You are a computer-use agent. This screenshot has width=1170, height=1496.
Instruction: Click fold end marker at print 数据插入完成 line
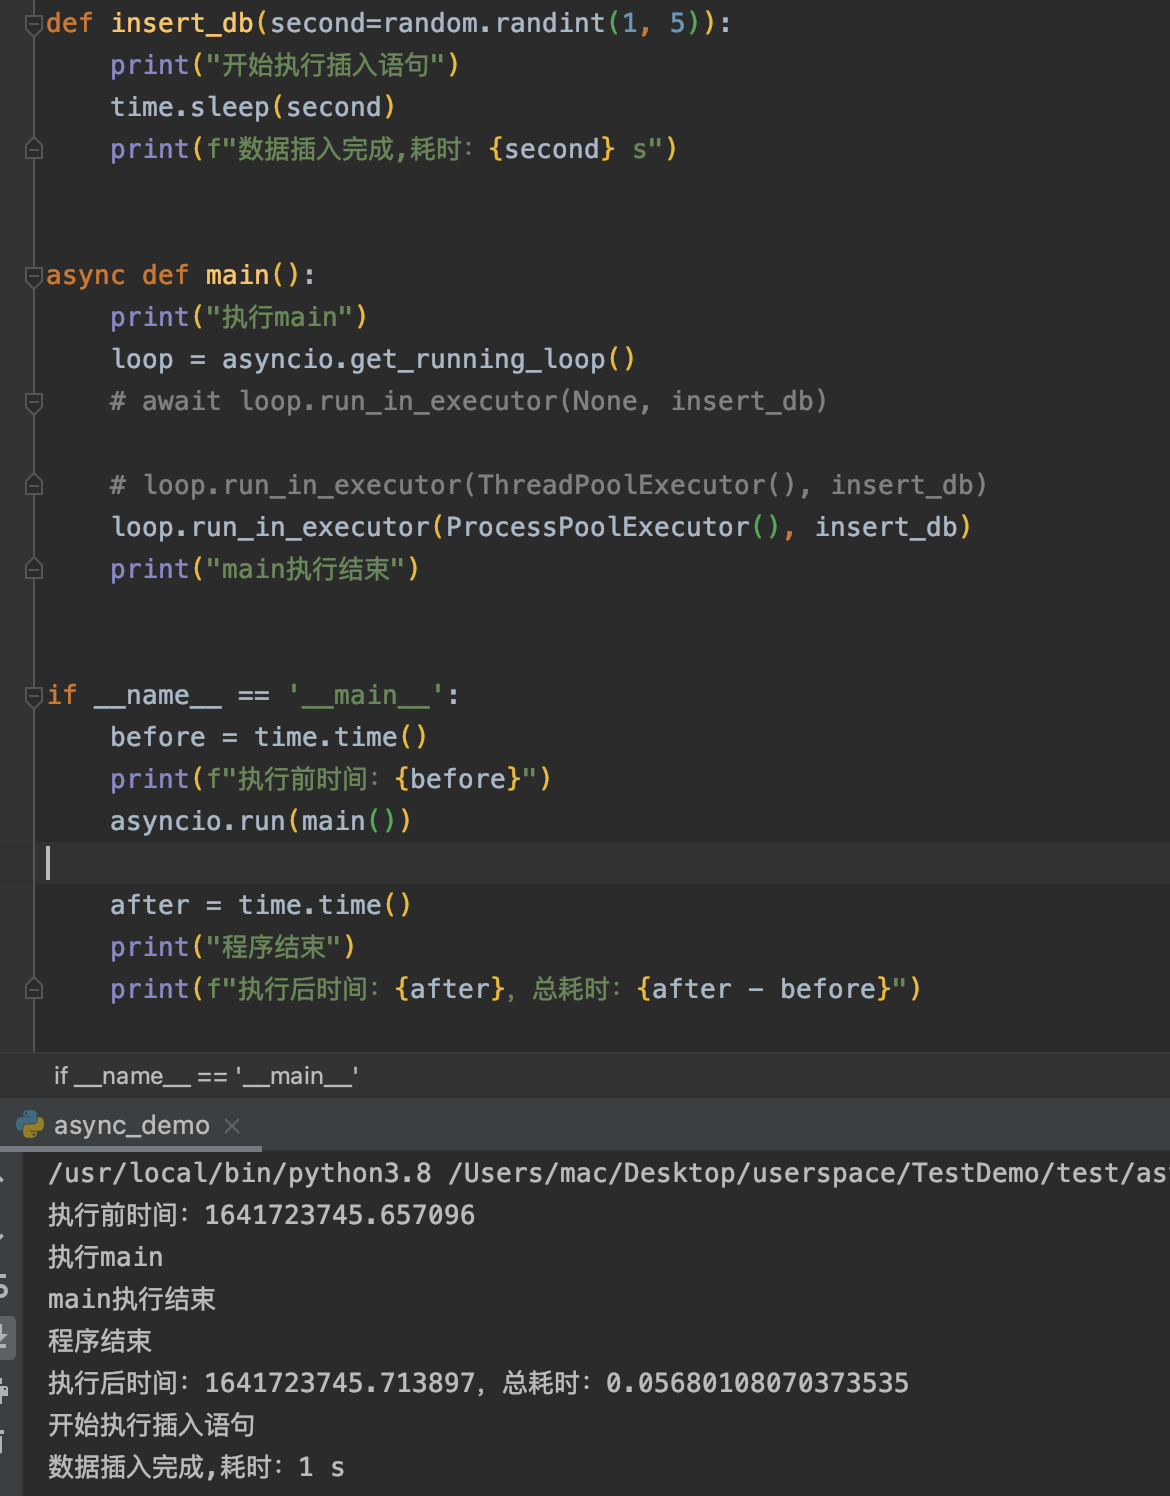pos(34,150)
